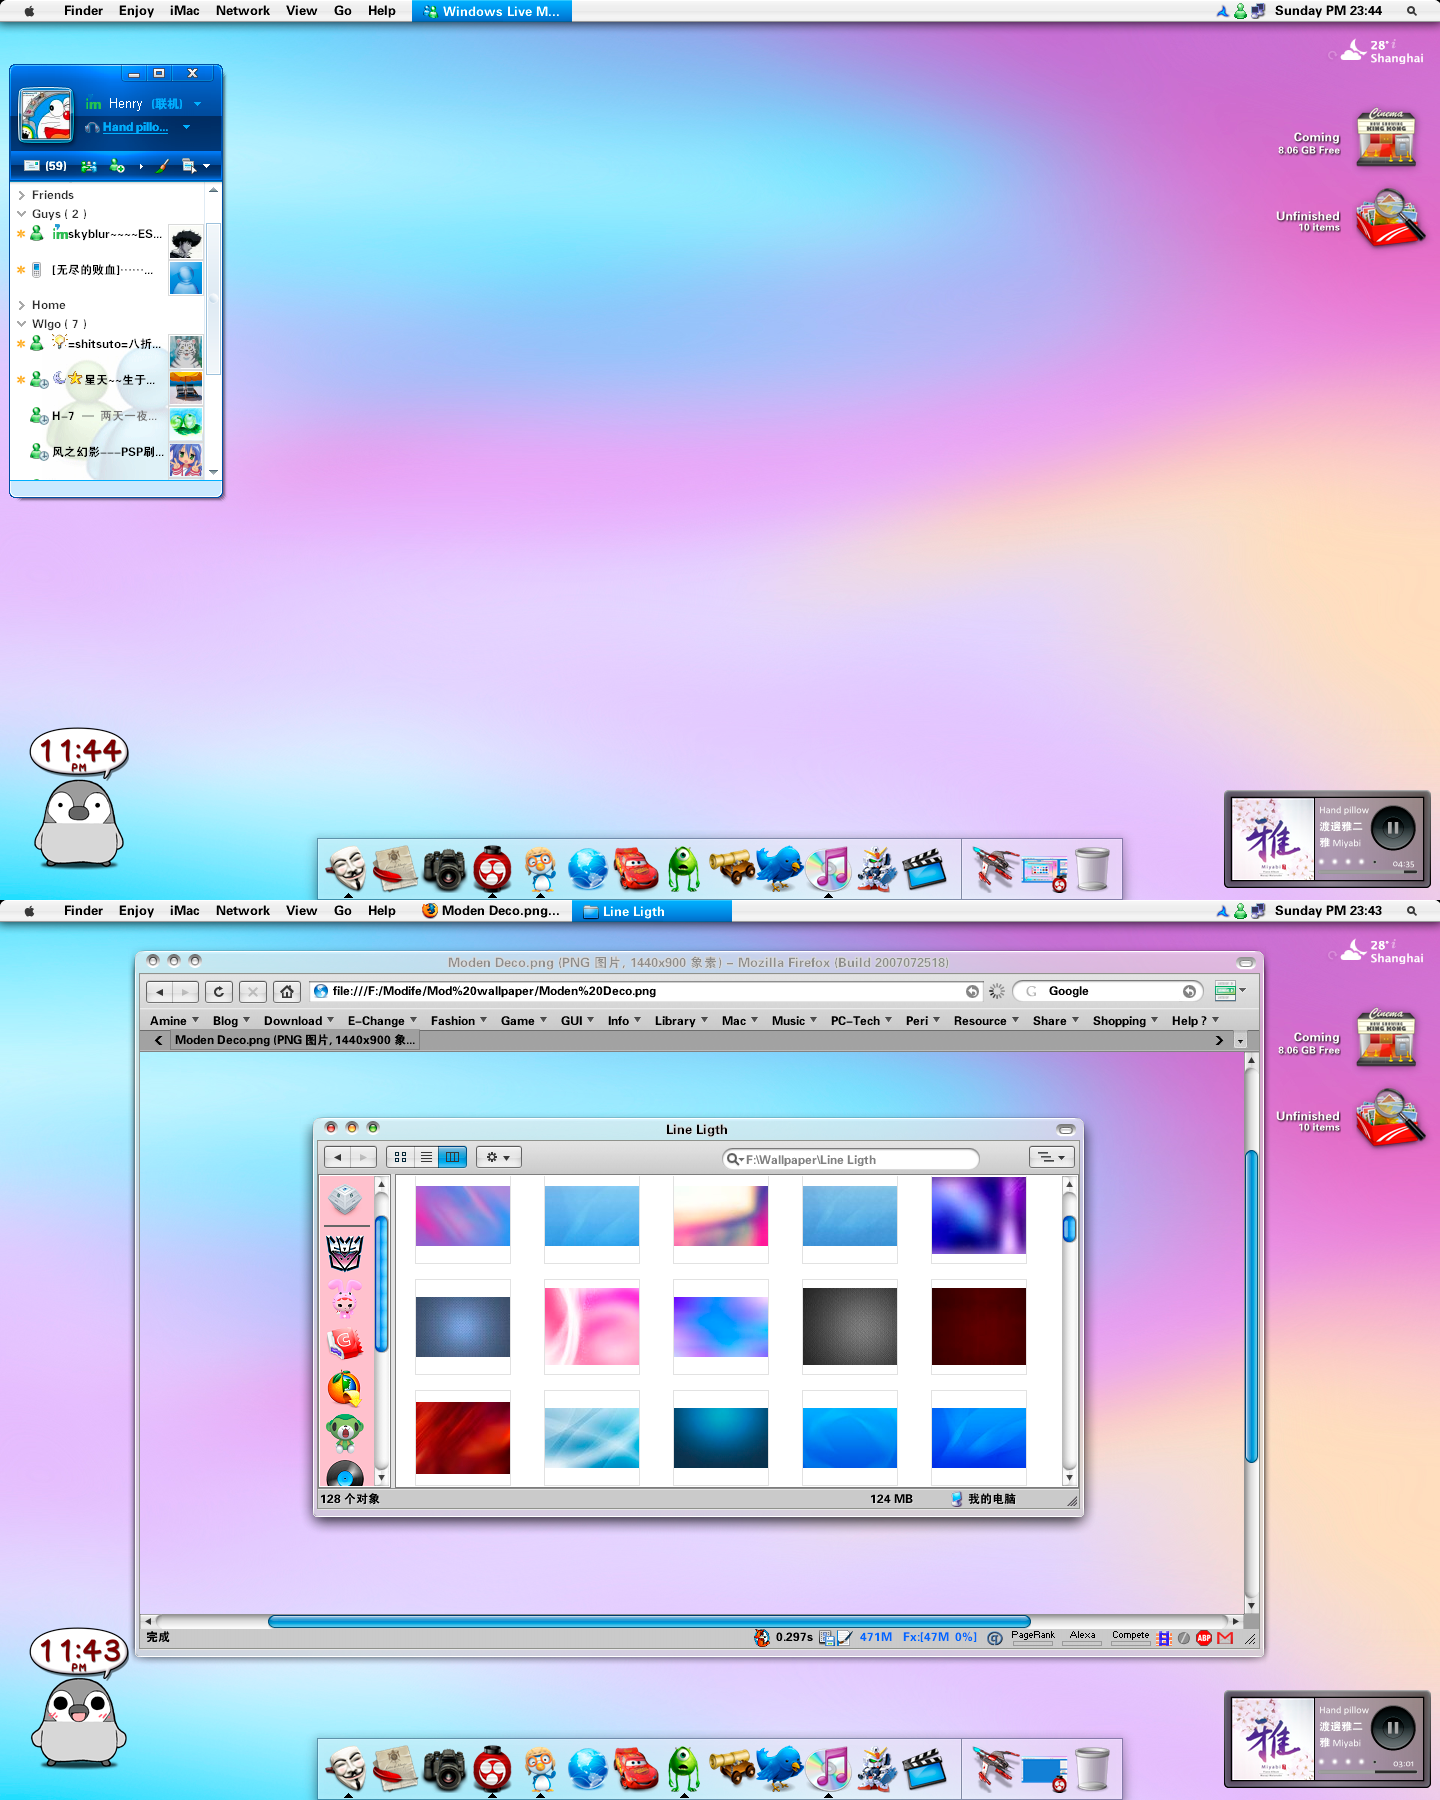Select the dark maroon wallpaper thumbnail
Image resolution: width=1440 pixels, height=1800 pixels.
click(979, 1326)
